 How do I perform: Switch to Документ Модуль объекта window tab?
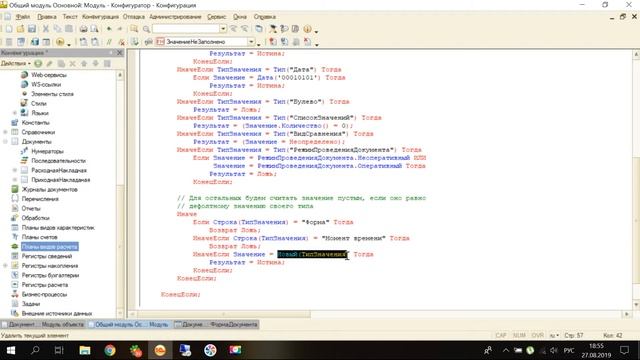(x=44, y=324)
